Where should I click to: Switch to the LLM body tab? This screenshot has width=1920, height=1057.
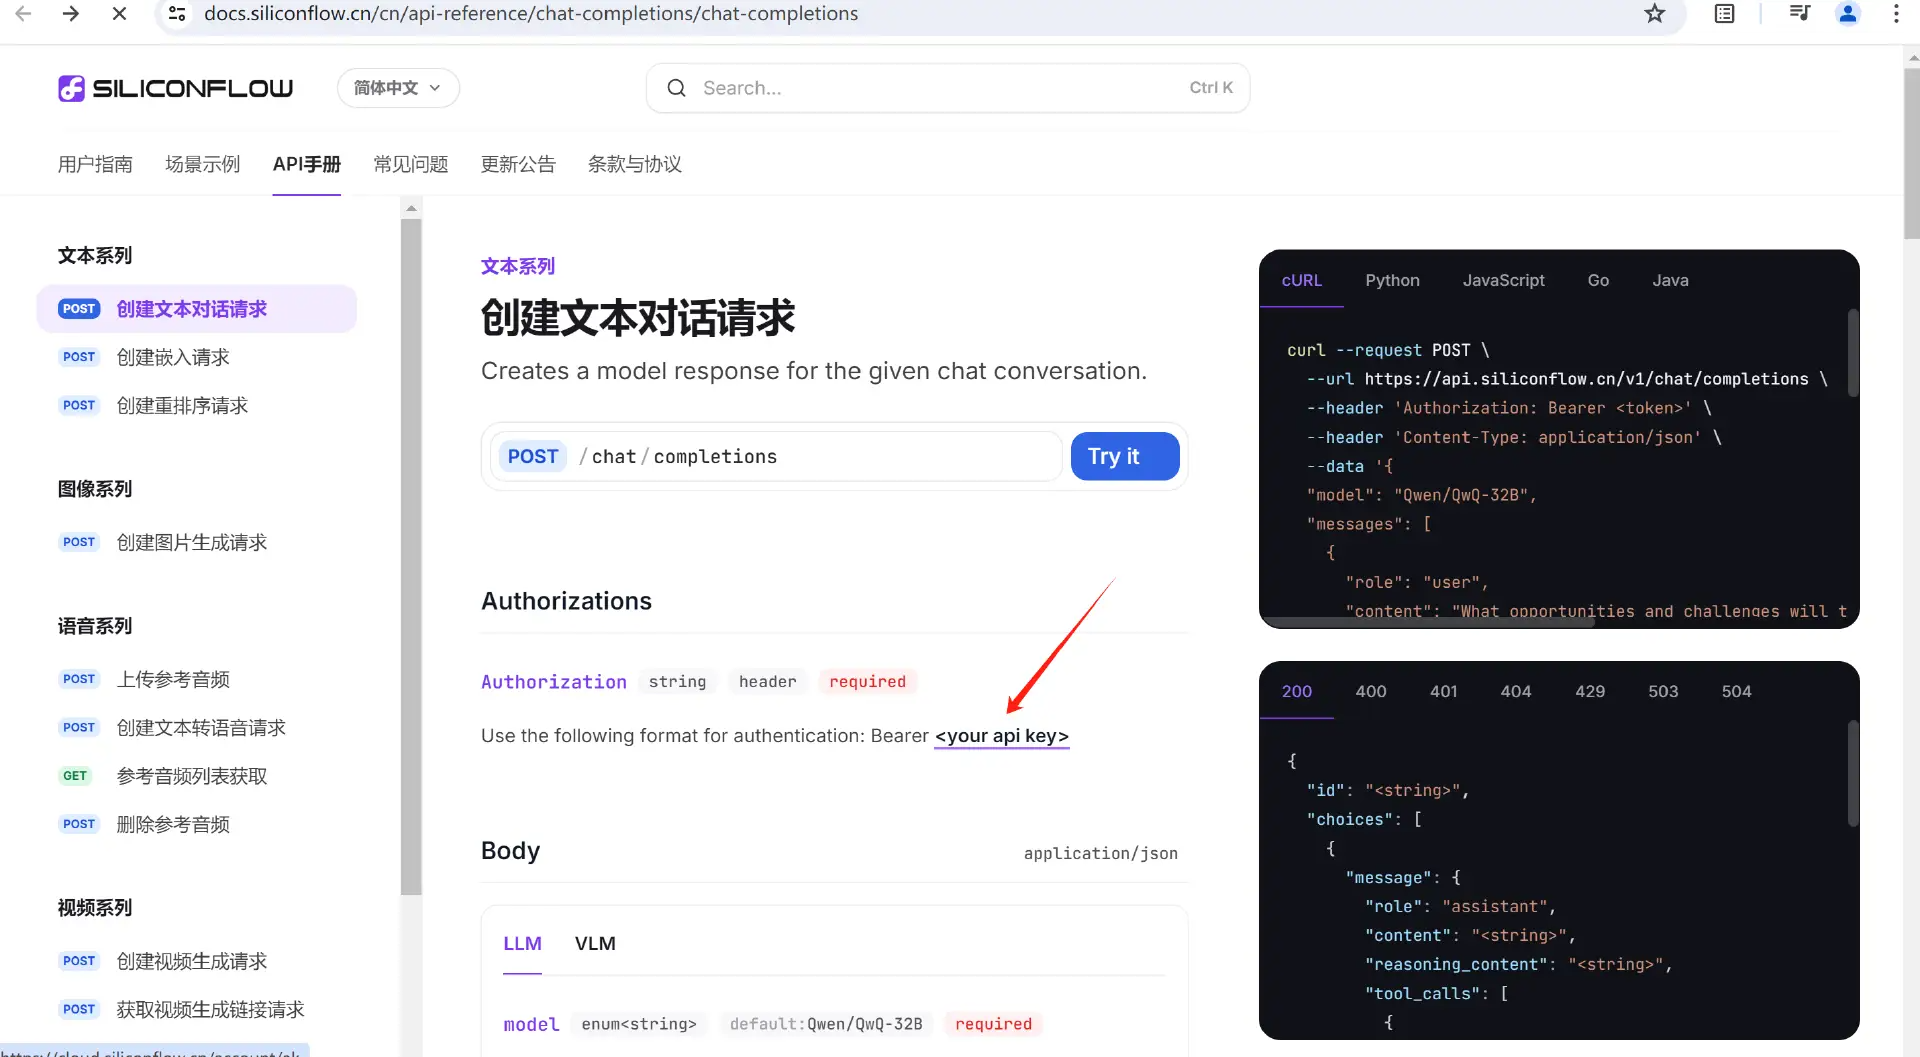click(x=523, y=943)
